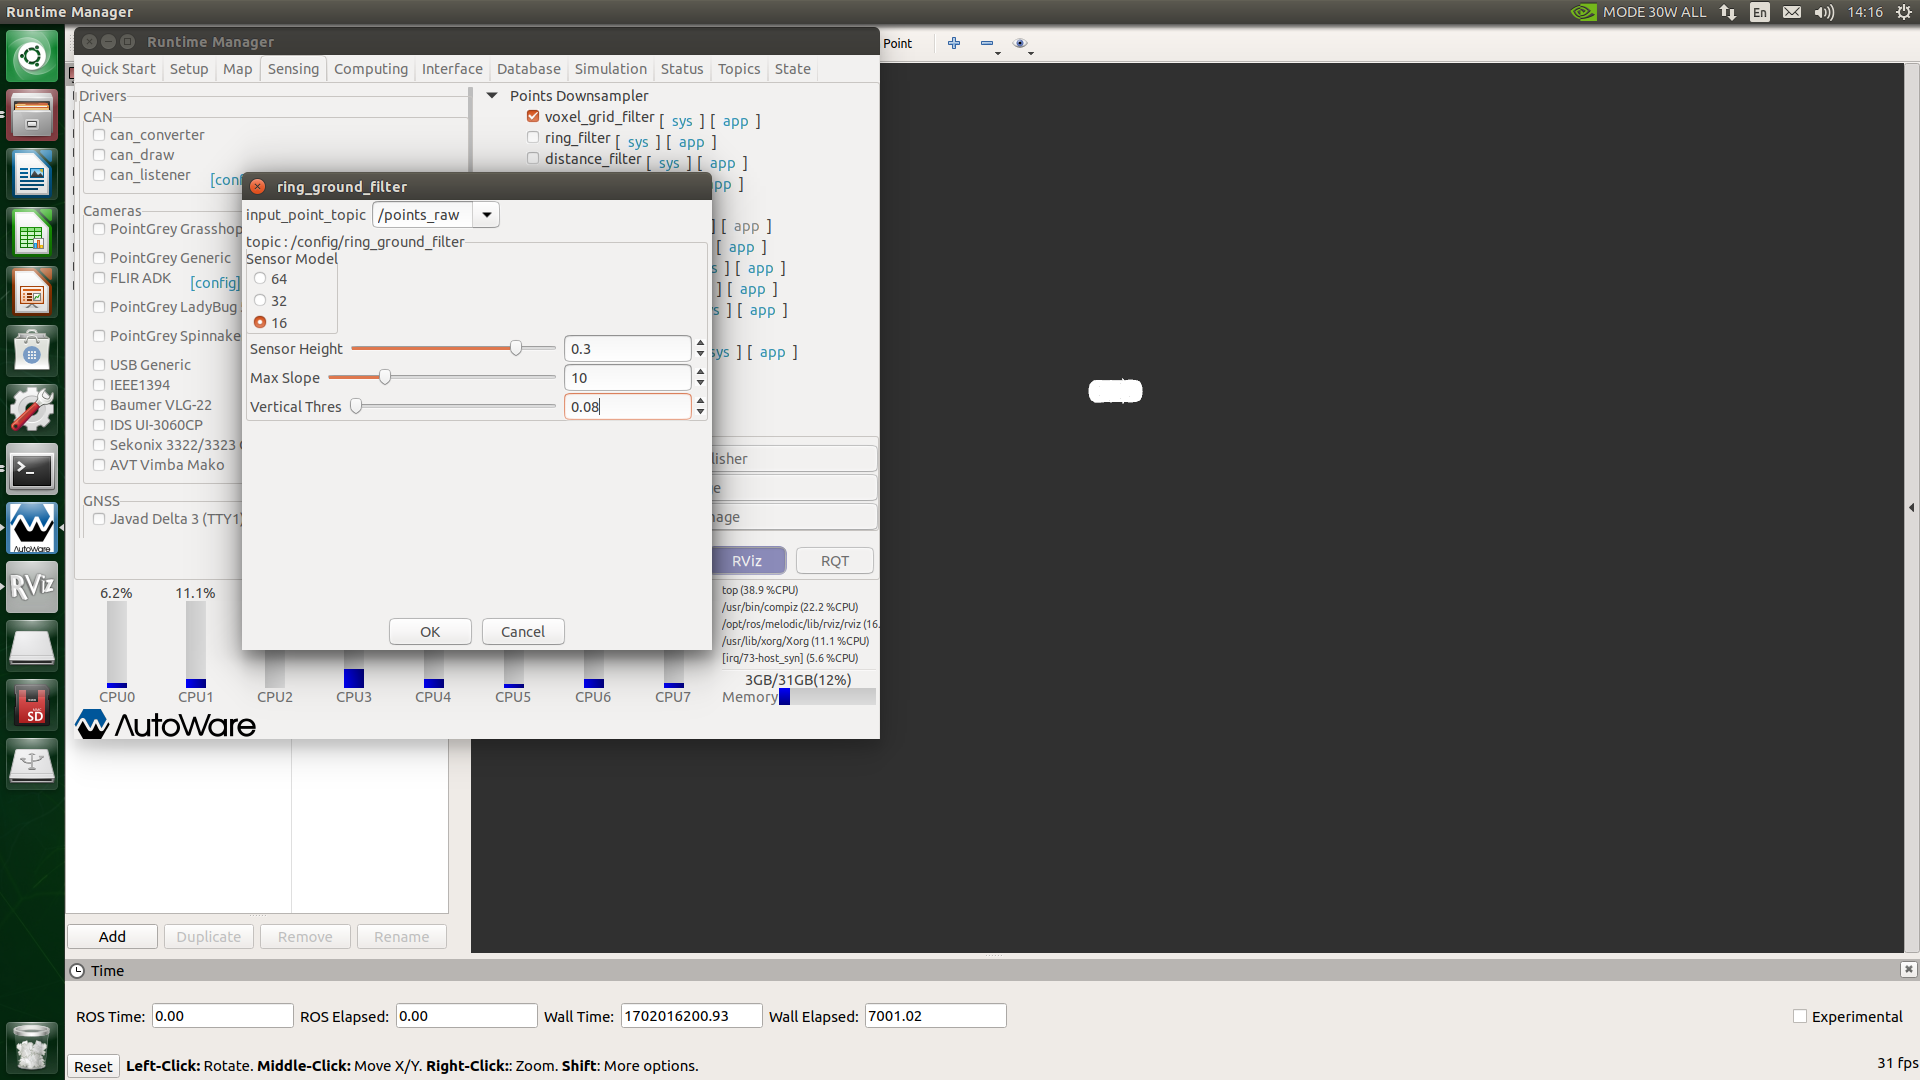Click the Vertical Thres value field
Image resolution: width=1920 pixels, height=1080 pixels.
(627, 407)
